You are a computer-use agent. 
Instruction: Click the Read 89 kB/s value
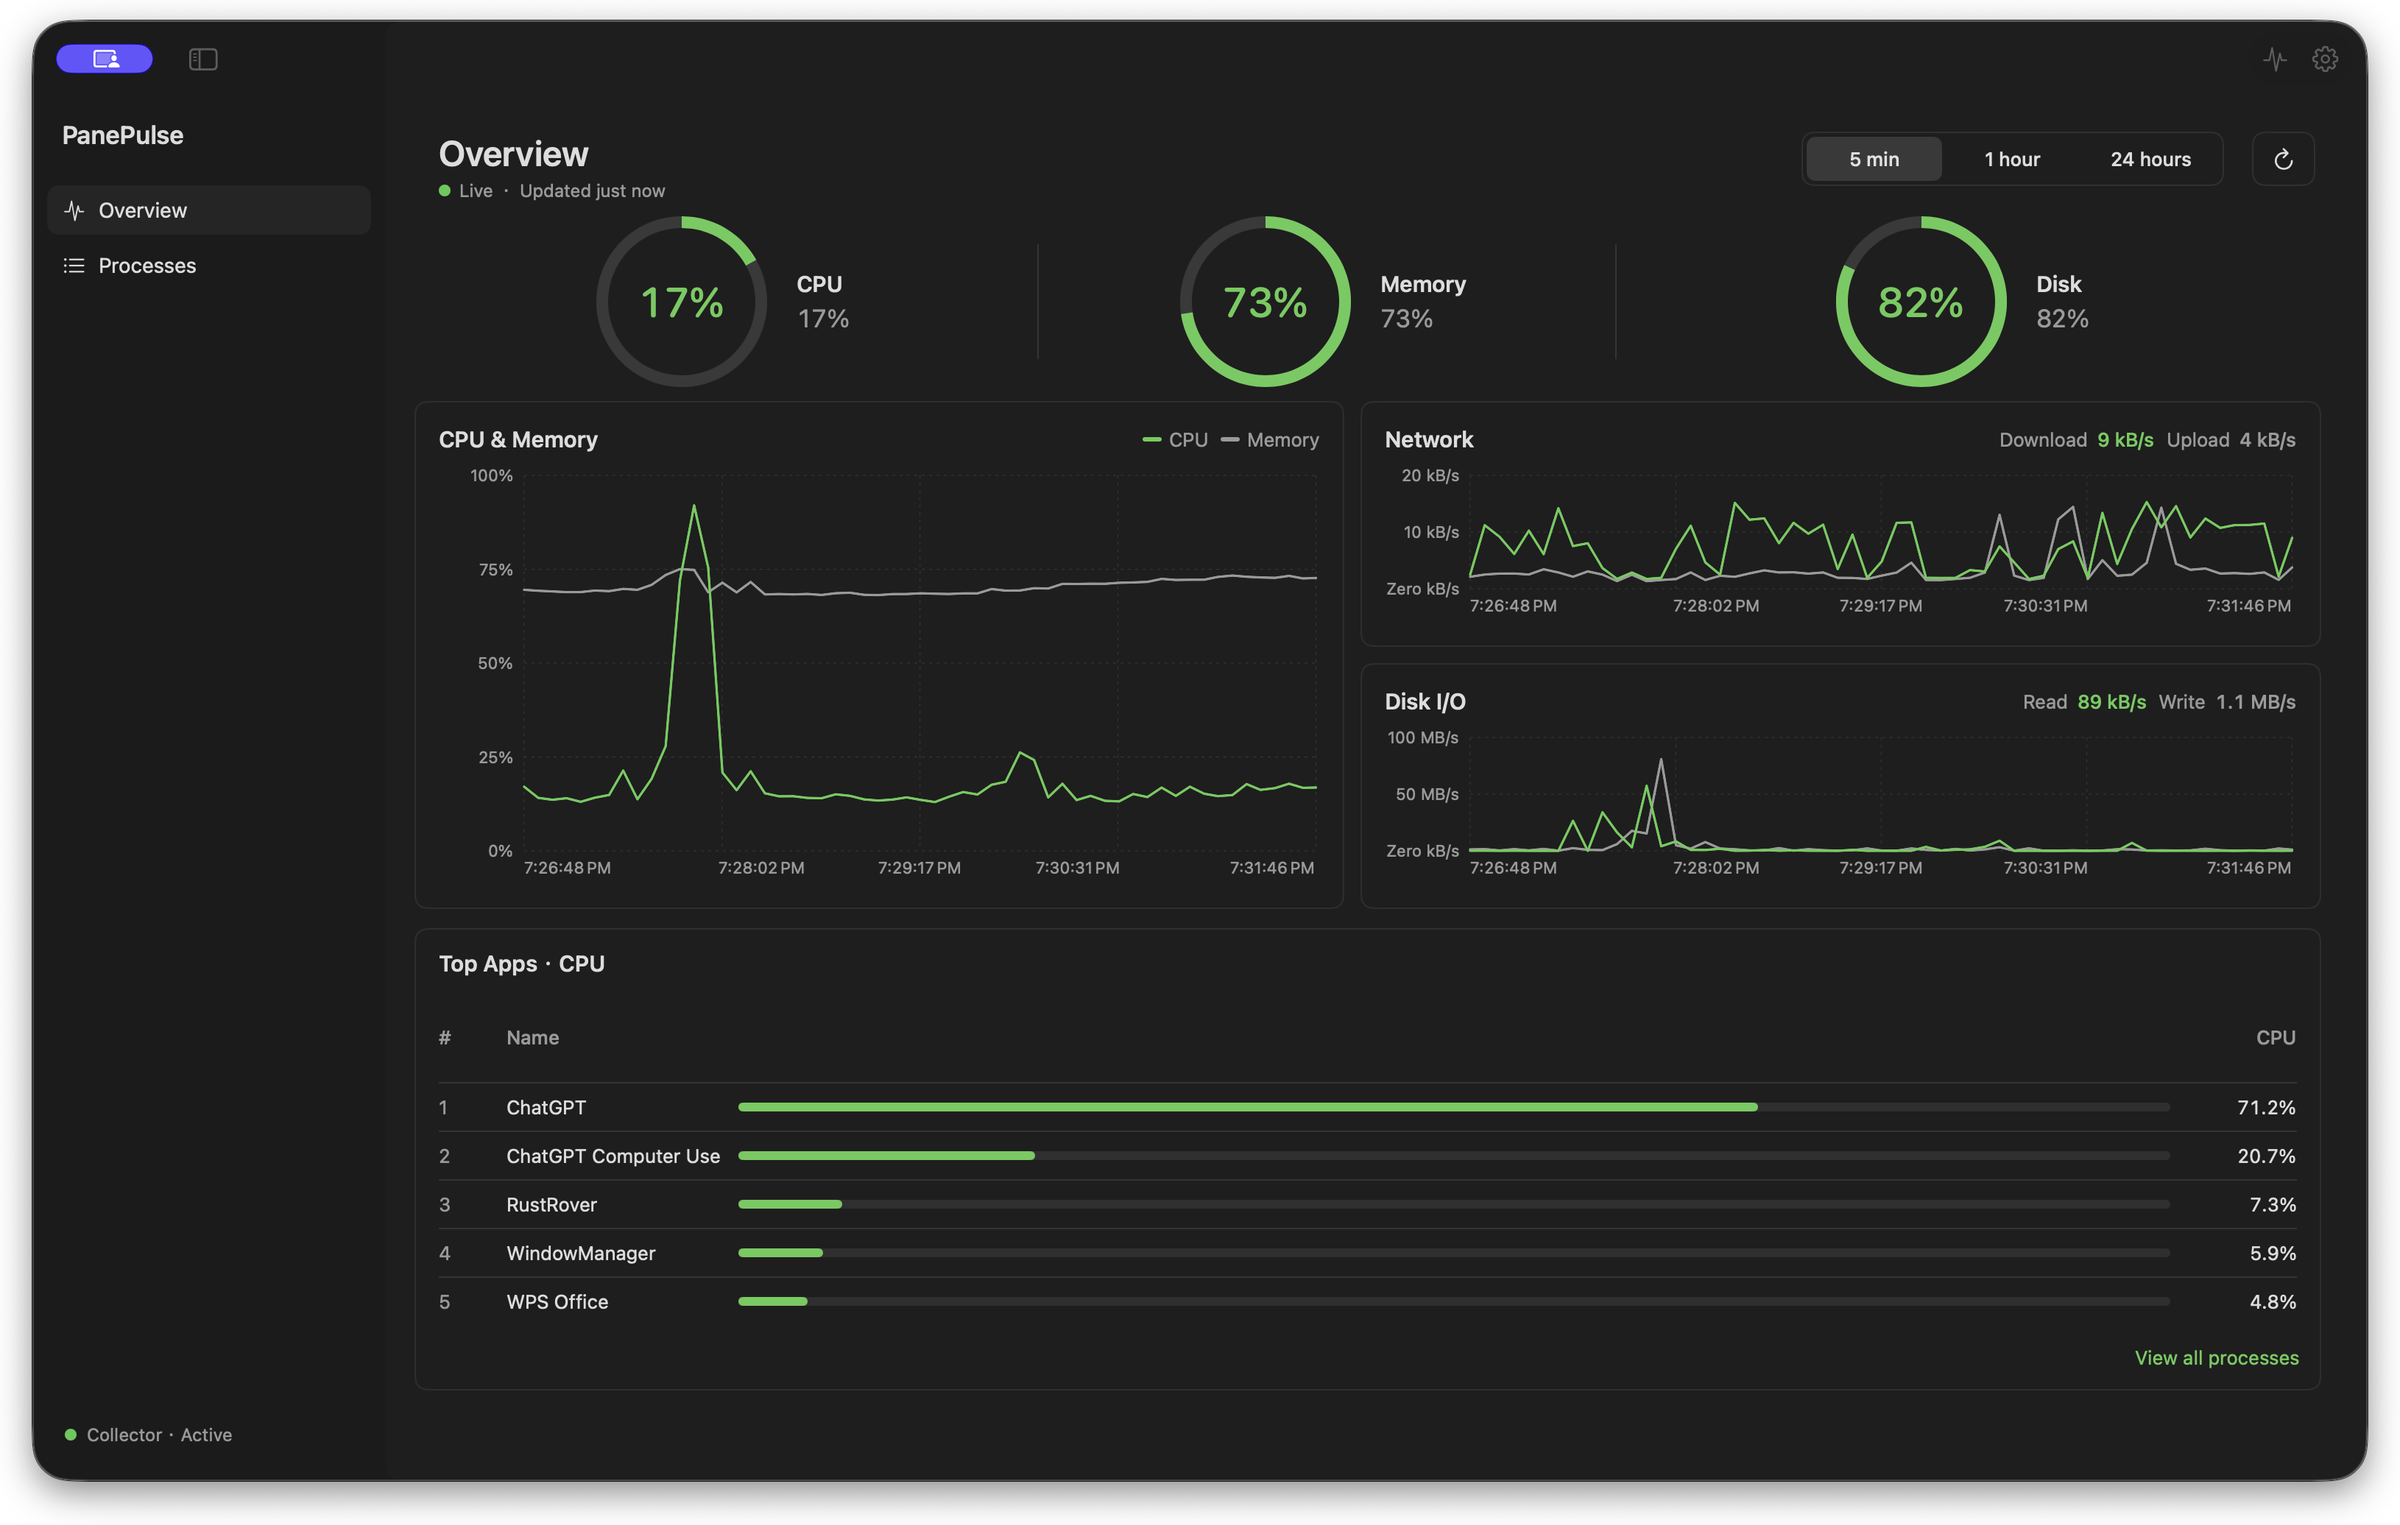(x=2111, y=702)
